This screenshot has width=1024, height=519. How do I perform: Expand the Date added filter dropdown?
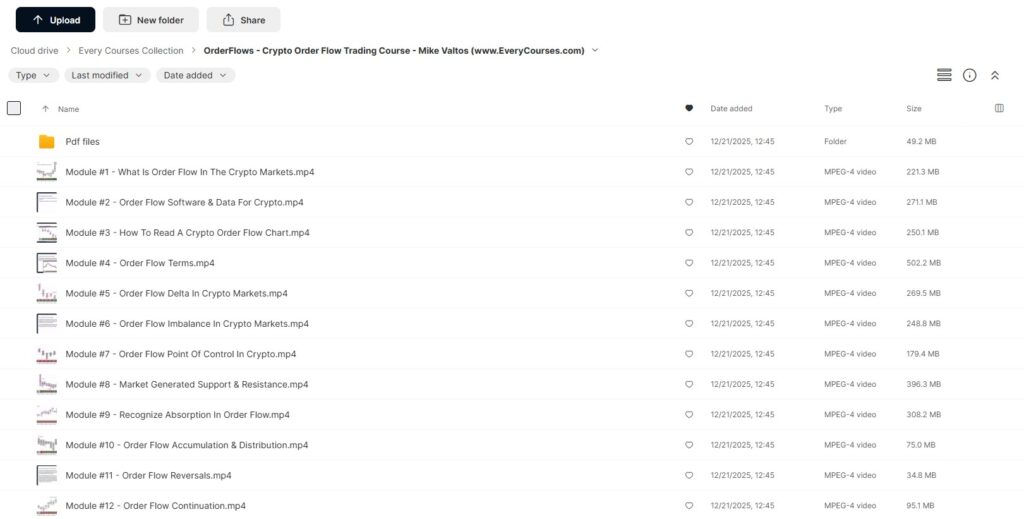[195, 75]
